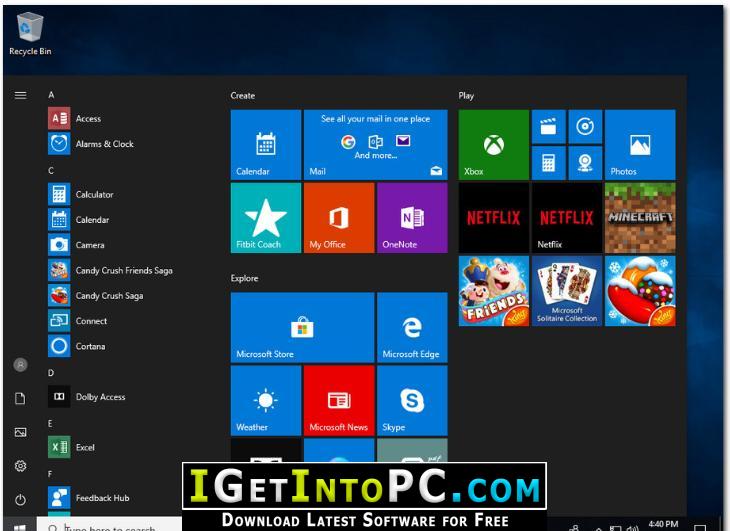This screenshot has height=531, width=730.
Task: Launch the Skype tile
Action: 412,401
